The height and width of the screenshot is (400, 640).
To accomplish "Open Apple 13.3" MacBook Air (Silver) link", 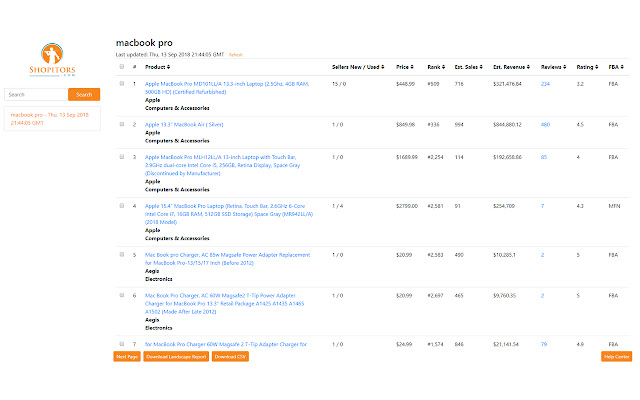I will (184, 124).
